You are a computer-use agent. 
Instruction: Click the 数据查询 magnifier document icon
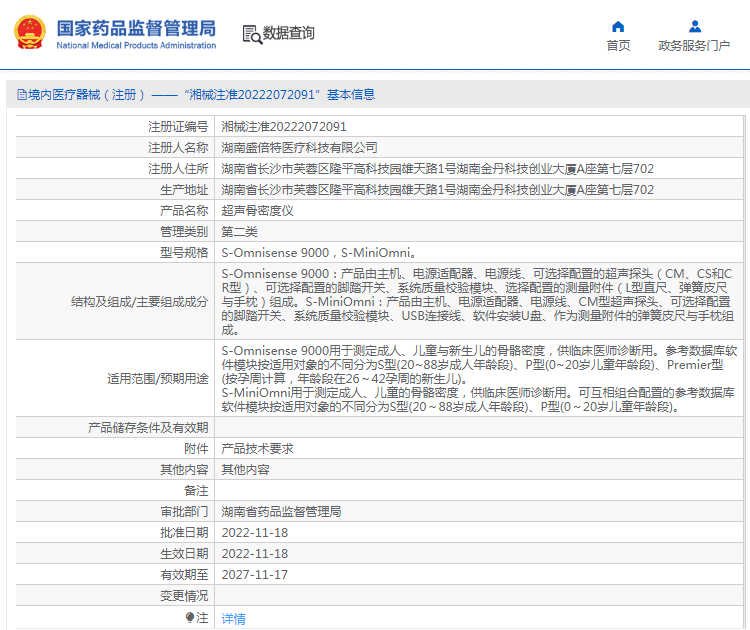point(251,34)
